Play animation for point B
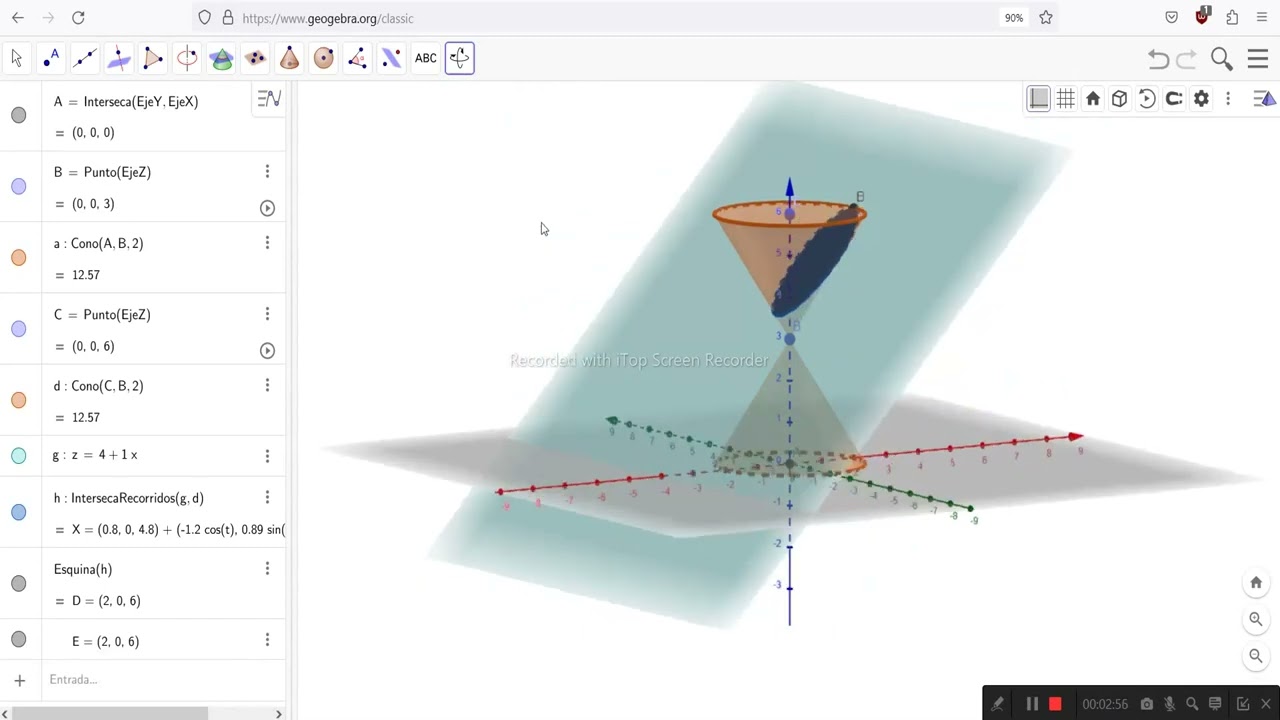This screenshot has width=1280, height=720. coord(267,208)
